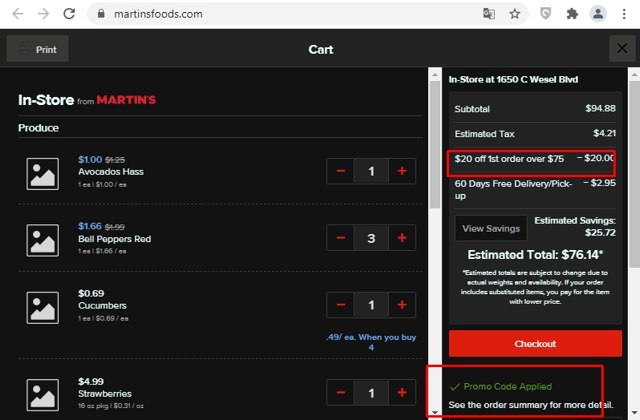Go forward in browser history
640x420 pixels.
click(43, 14)
